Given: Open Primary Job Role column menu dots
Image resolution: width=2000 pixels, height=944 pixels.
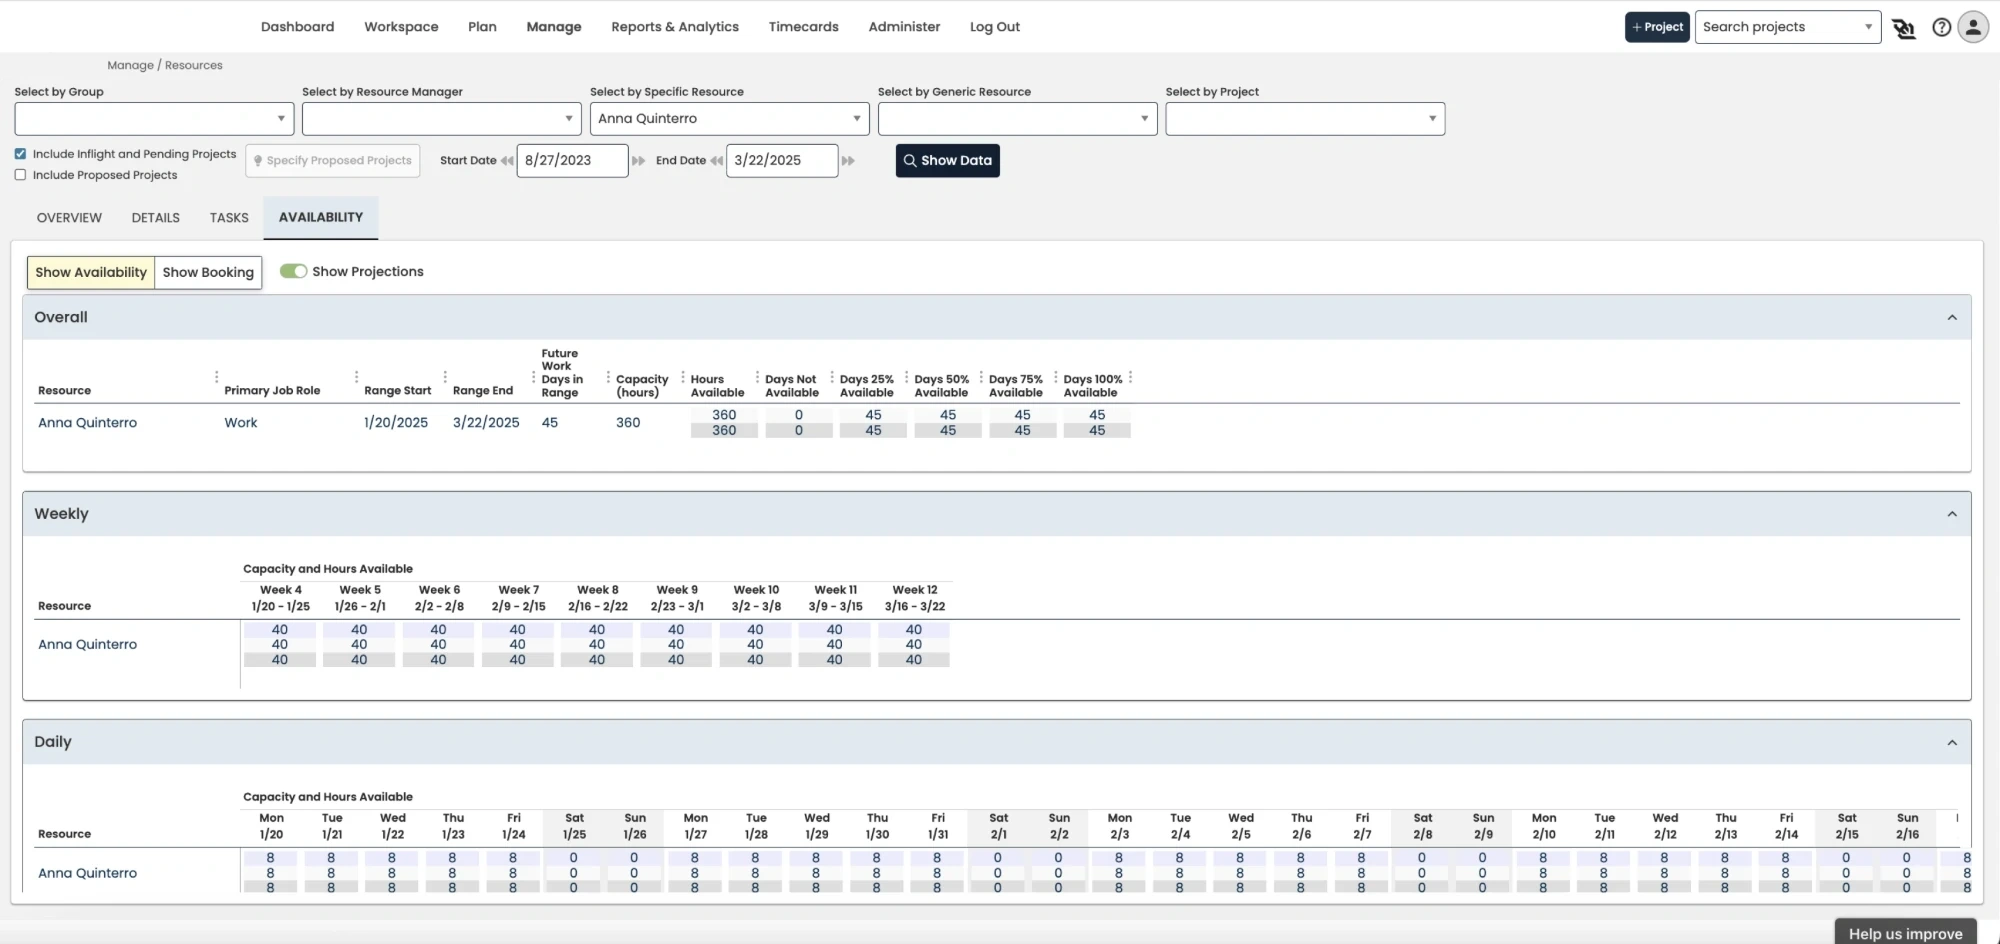Looking at the screenshot, I should click(356, 377).
